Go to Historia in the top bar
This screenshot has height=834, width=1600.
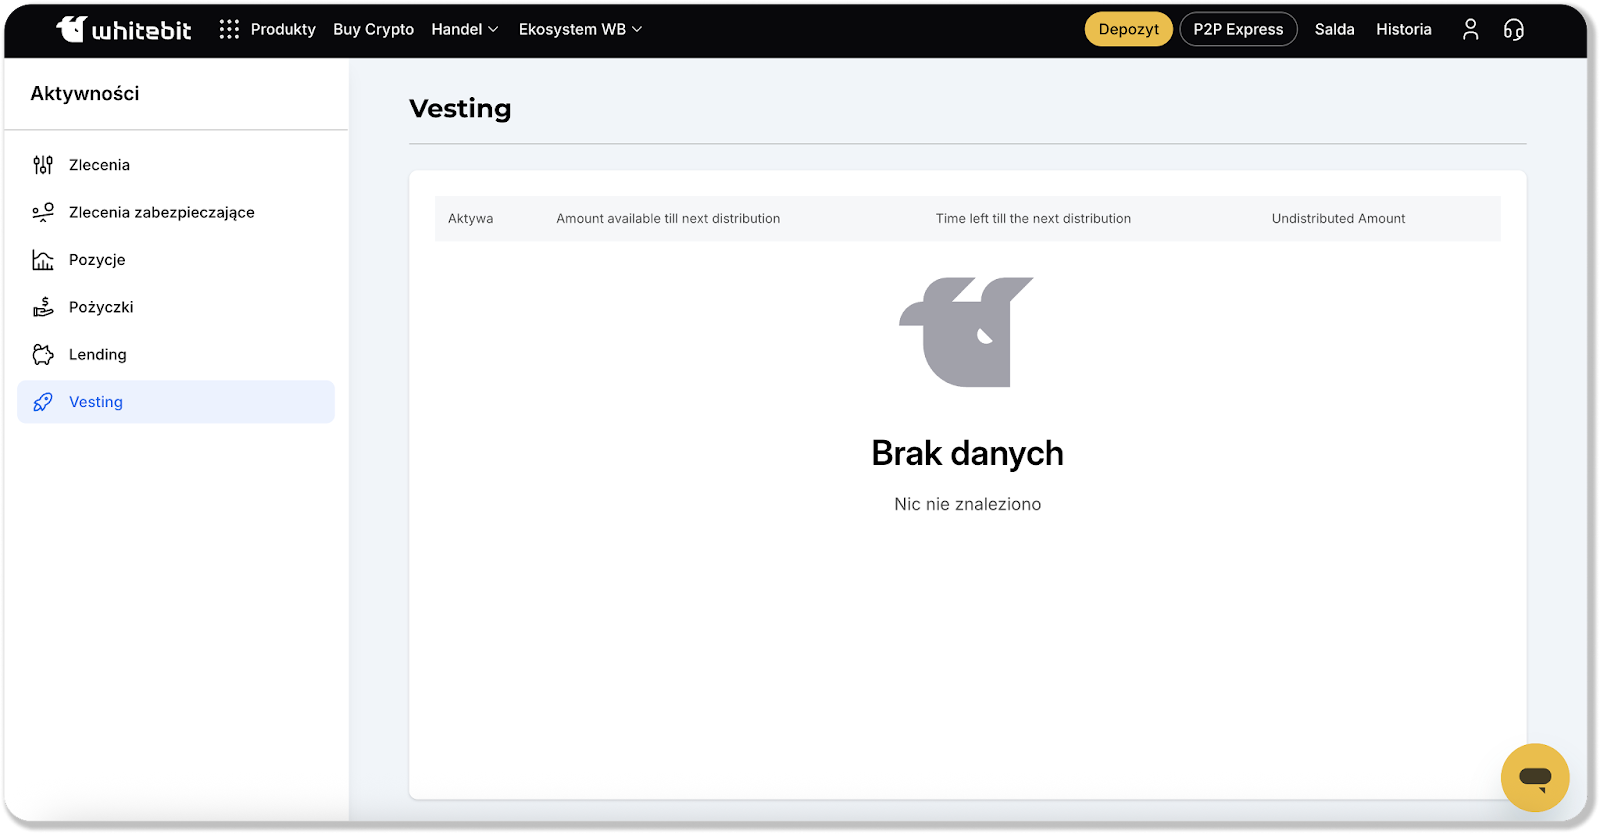[1403, 30]
